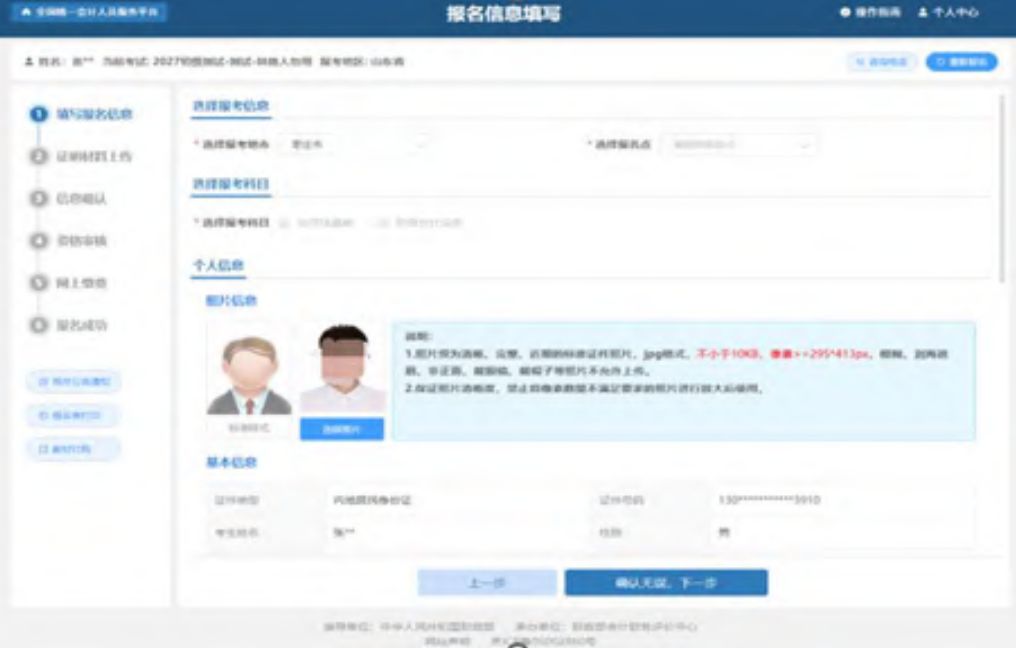
Task: Click step 1 circle 填写报名信息
Action: 39,115
